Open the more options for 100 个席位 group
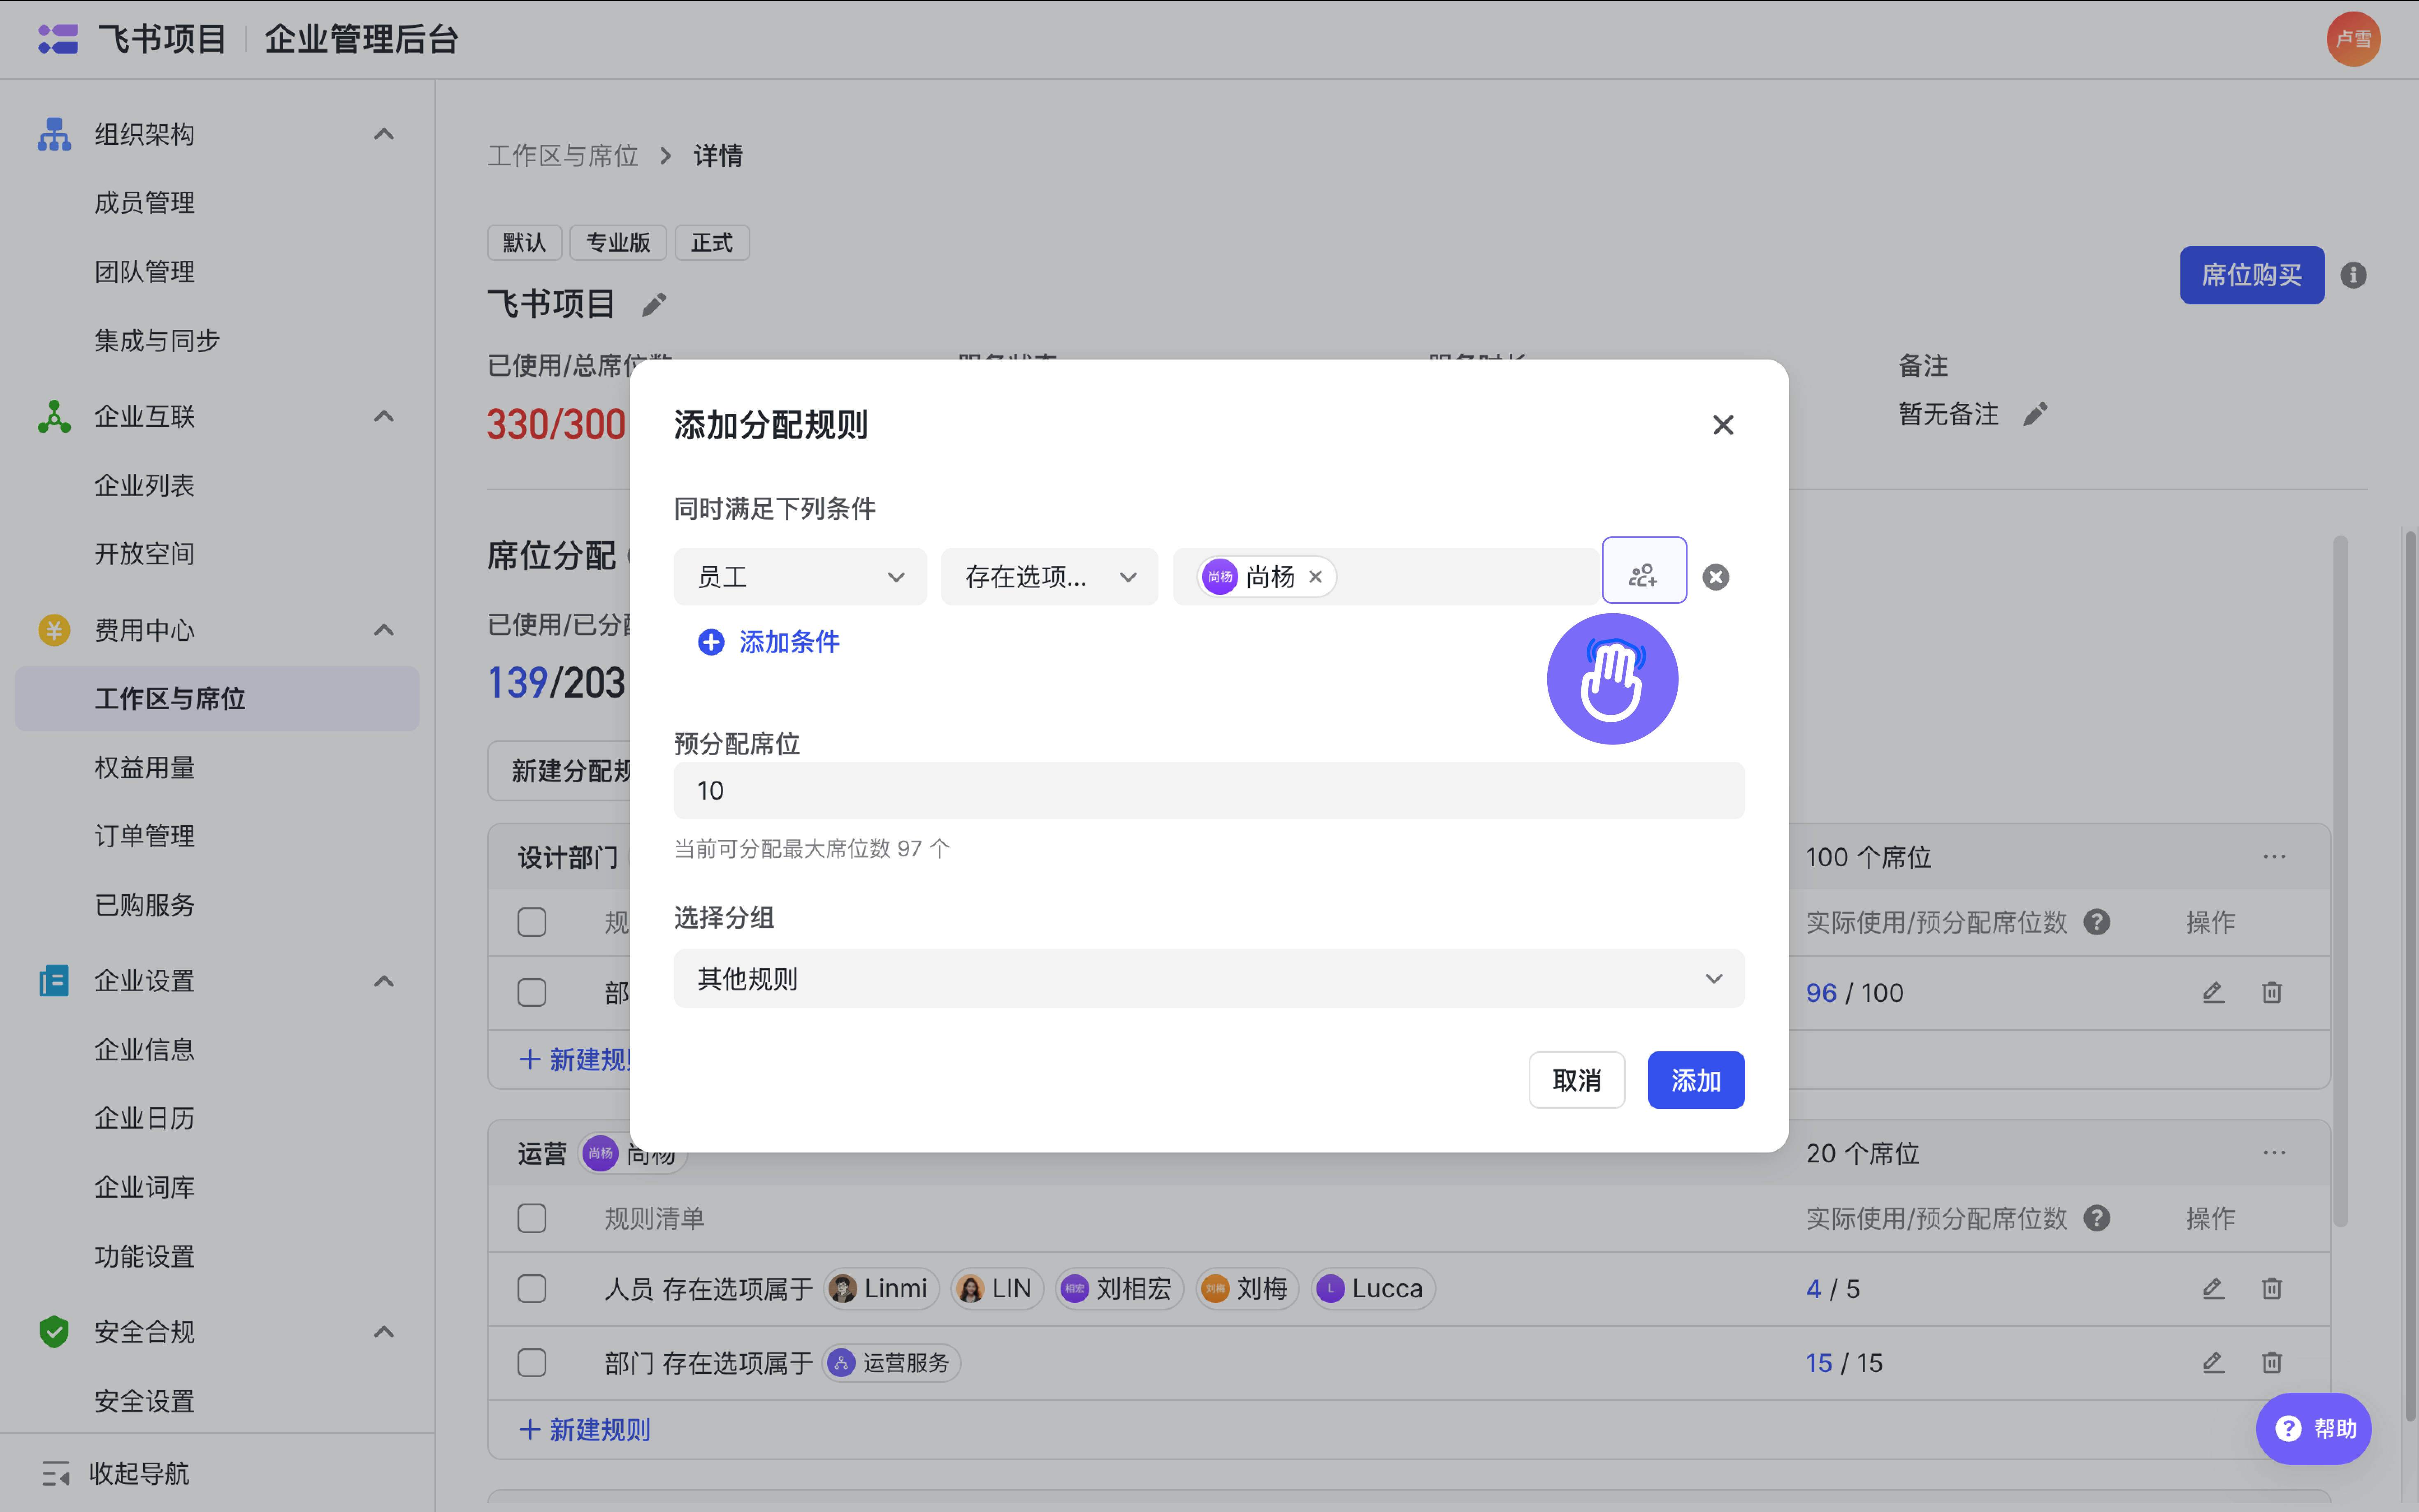 2274,857
